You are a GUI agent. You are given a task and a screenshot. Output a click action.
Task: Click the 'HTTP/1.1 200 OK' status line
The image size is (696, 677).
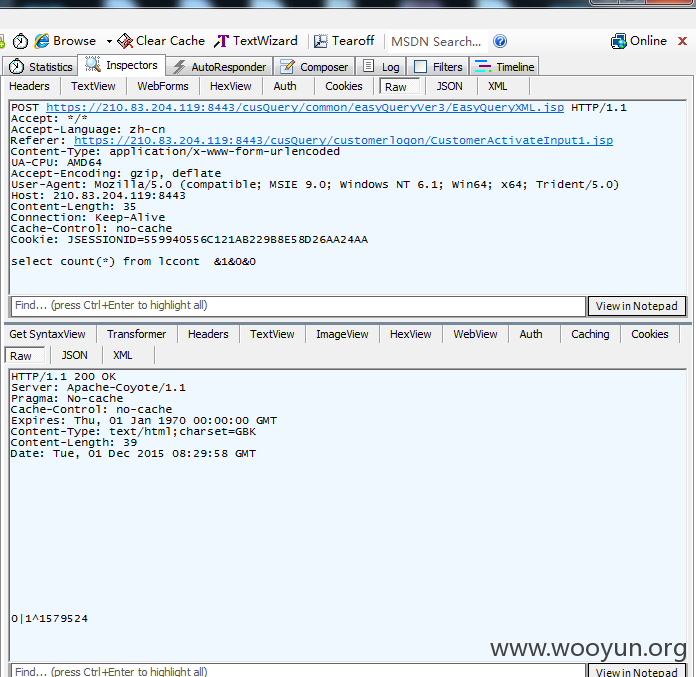[x=63, y=376]
